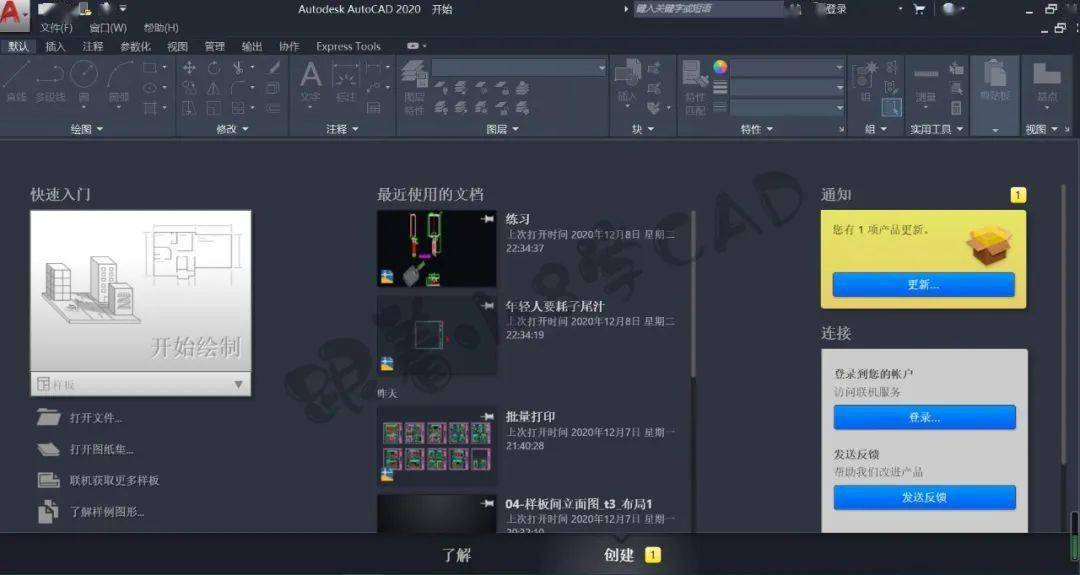Open the 文件(F) menu
Screen dimensions: 1080x575
point(56,28)
